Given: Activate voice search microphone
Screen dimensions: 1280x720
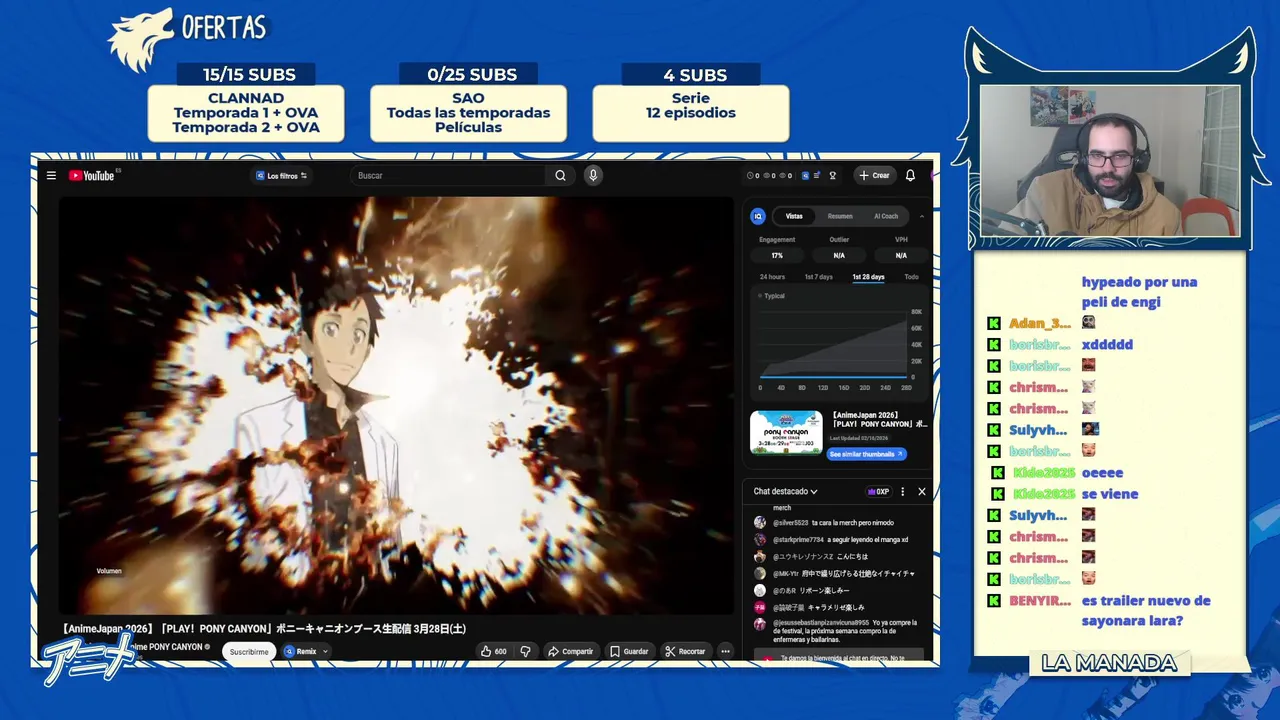Looking at the screenshot, I should [593, 175].
